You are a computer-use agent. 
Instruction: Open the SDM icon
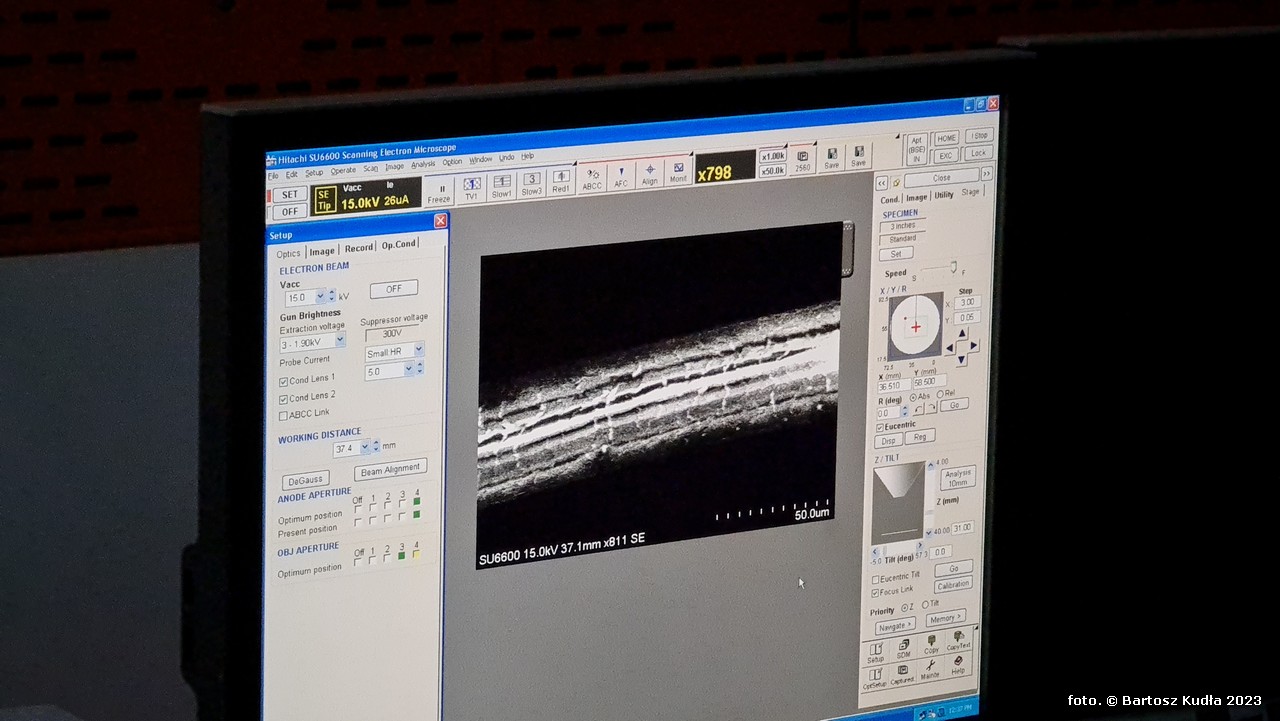[904, 648]
